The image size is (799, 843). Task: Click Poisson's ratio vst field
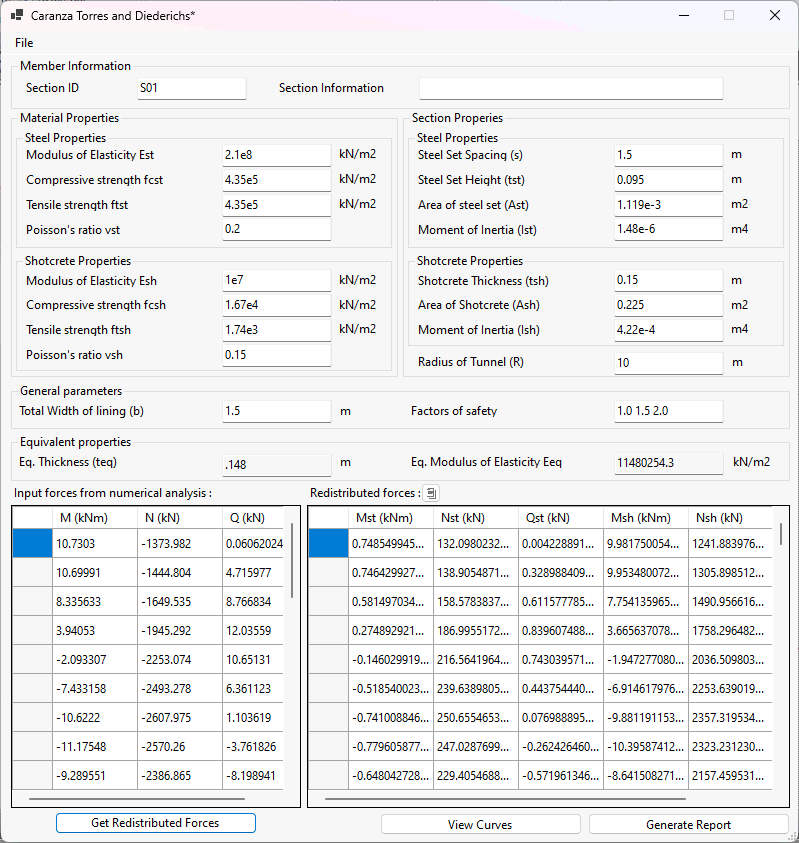point(277,230)
